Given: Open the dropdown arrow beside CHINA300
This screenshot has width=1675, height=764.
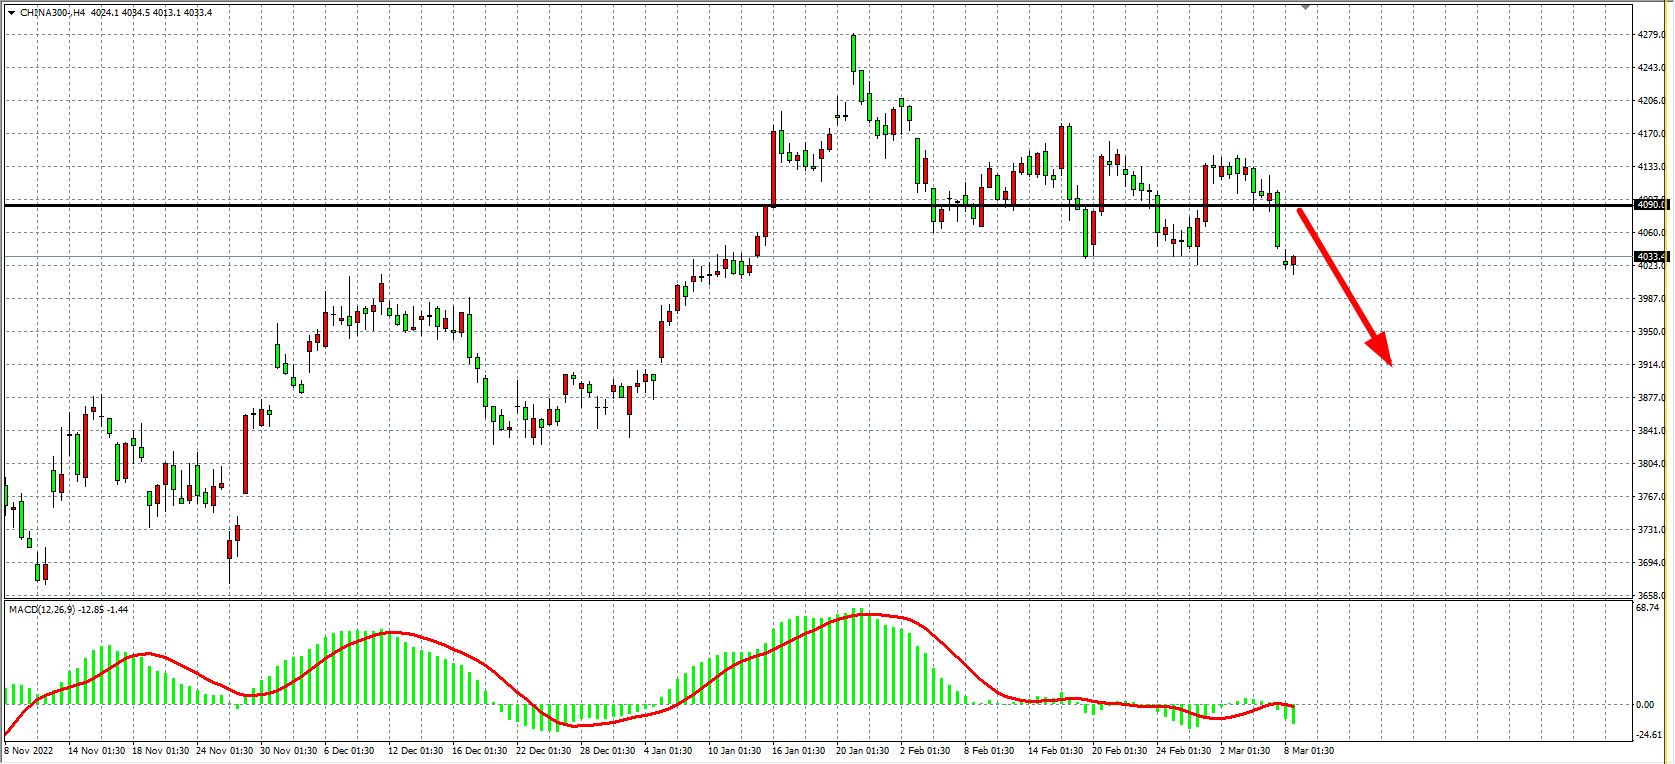Looking at the screenshot, I should pyautogui.click(x=11, y=13).
